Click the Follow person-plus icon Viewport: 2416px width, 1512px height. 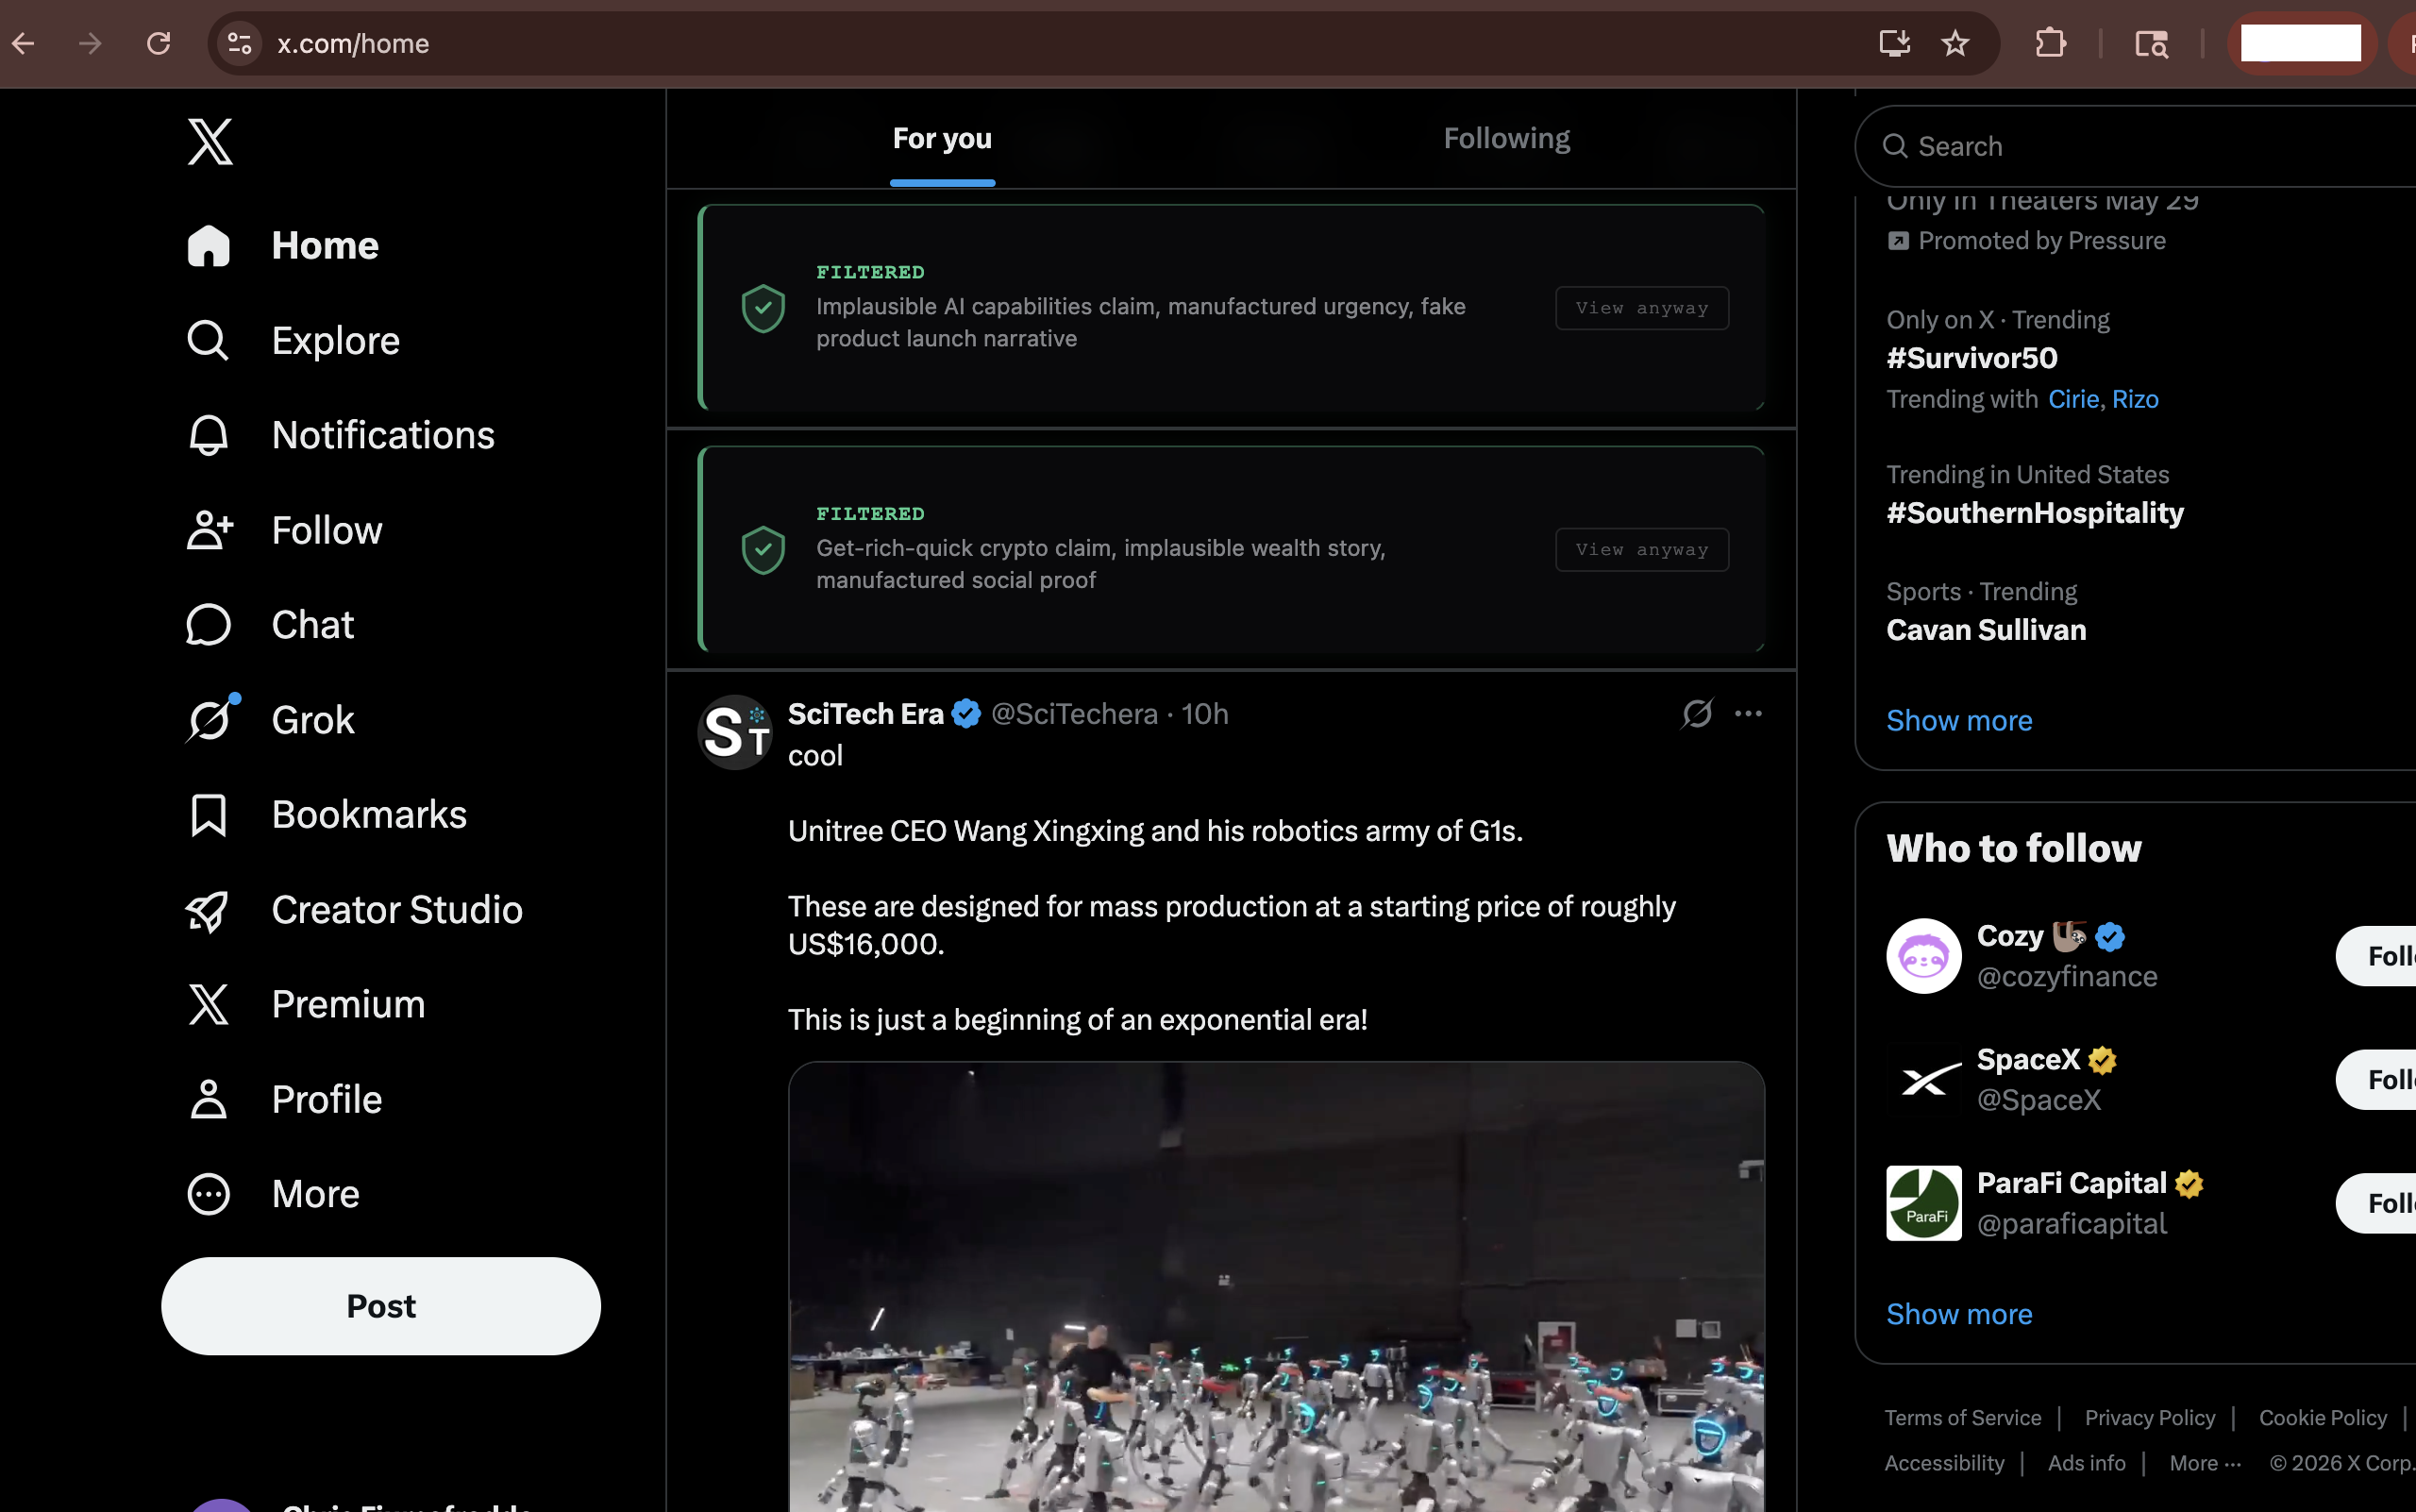tap(210, 530)
